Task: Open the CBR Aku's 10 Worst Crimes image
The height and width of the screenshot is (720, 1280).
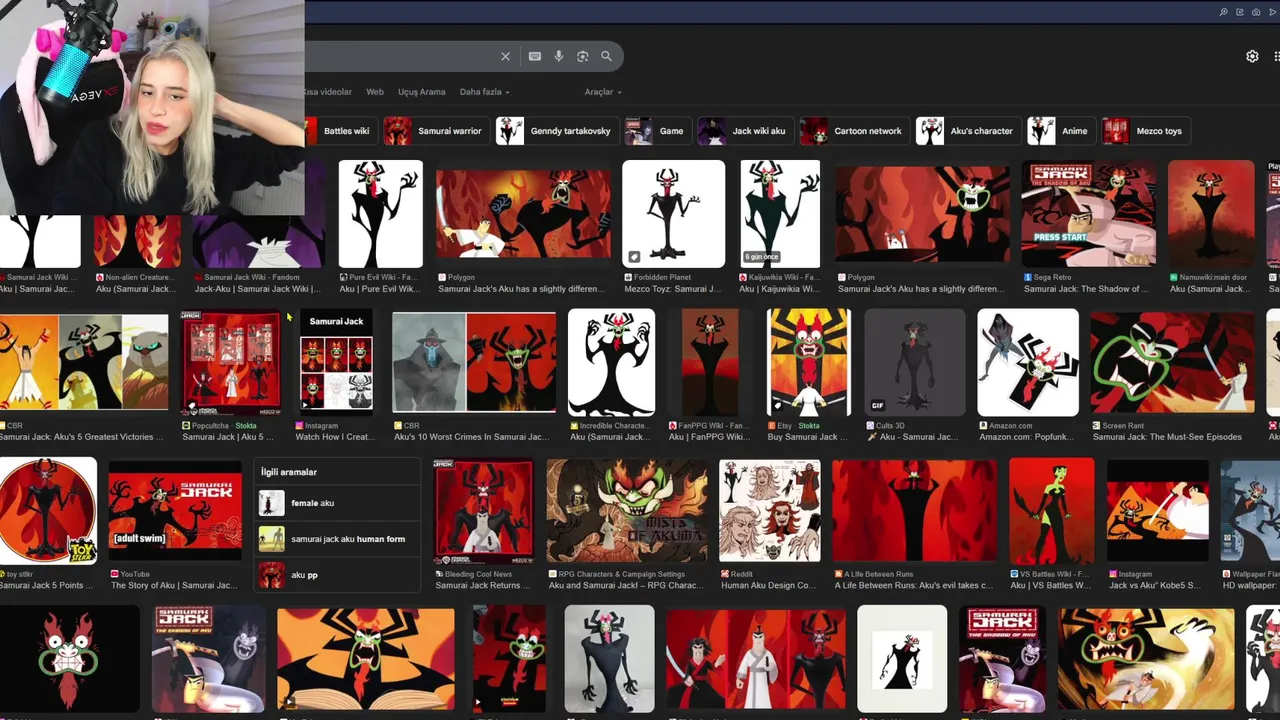Action: coord(474,362)
